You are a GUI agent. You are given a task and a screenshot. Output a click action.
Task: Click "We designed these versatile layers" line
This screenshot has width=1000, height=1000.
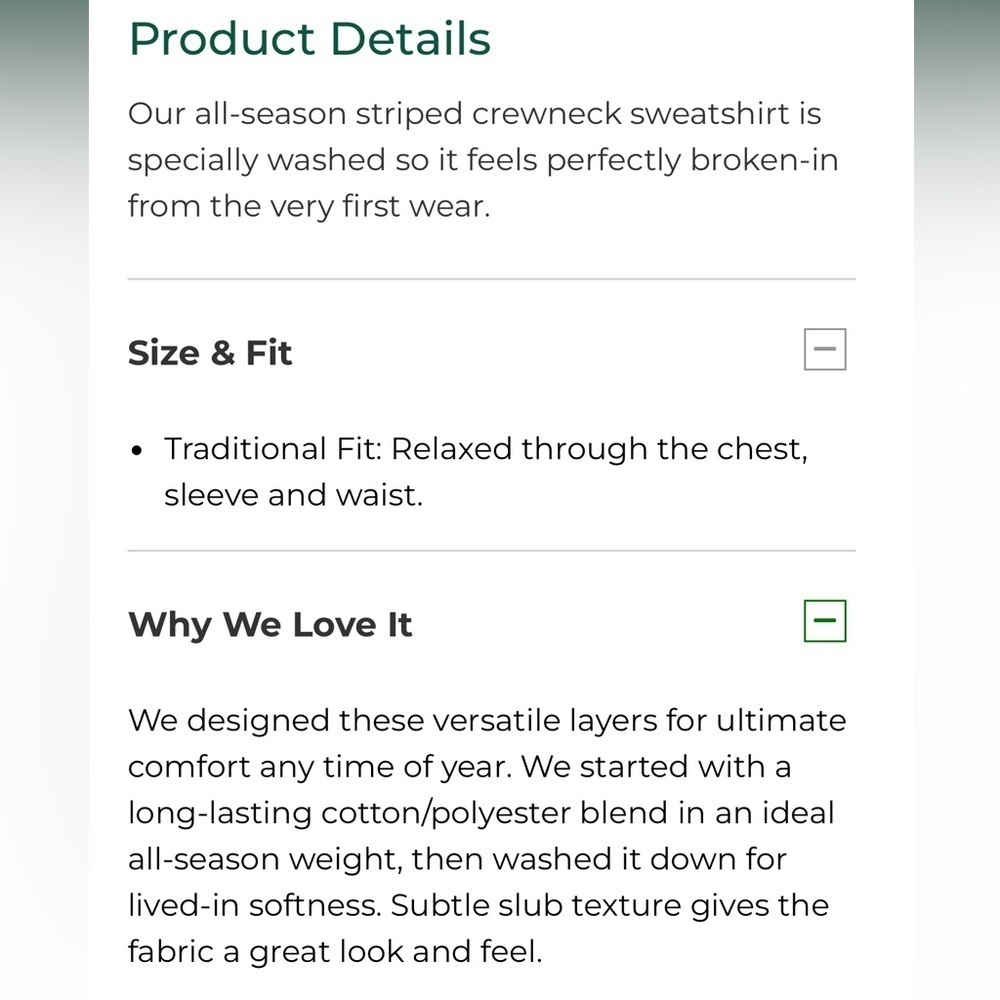486,720
